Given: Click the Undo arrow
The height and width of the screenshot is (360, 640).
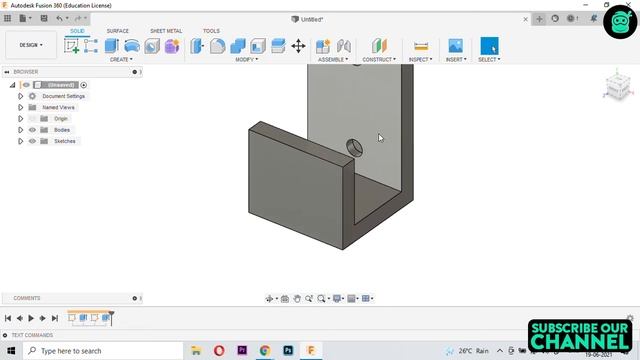Looking at the screenshot, I should (60, 18).
